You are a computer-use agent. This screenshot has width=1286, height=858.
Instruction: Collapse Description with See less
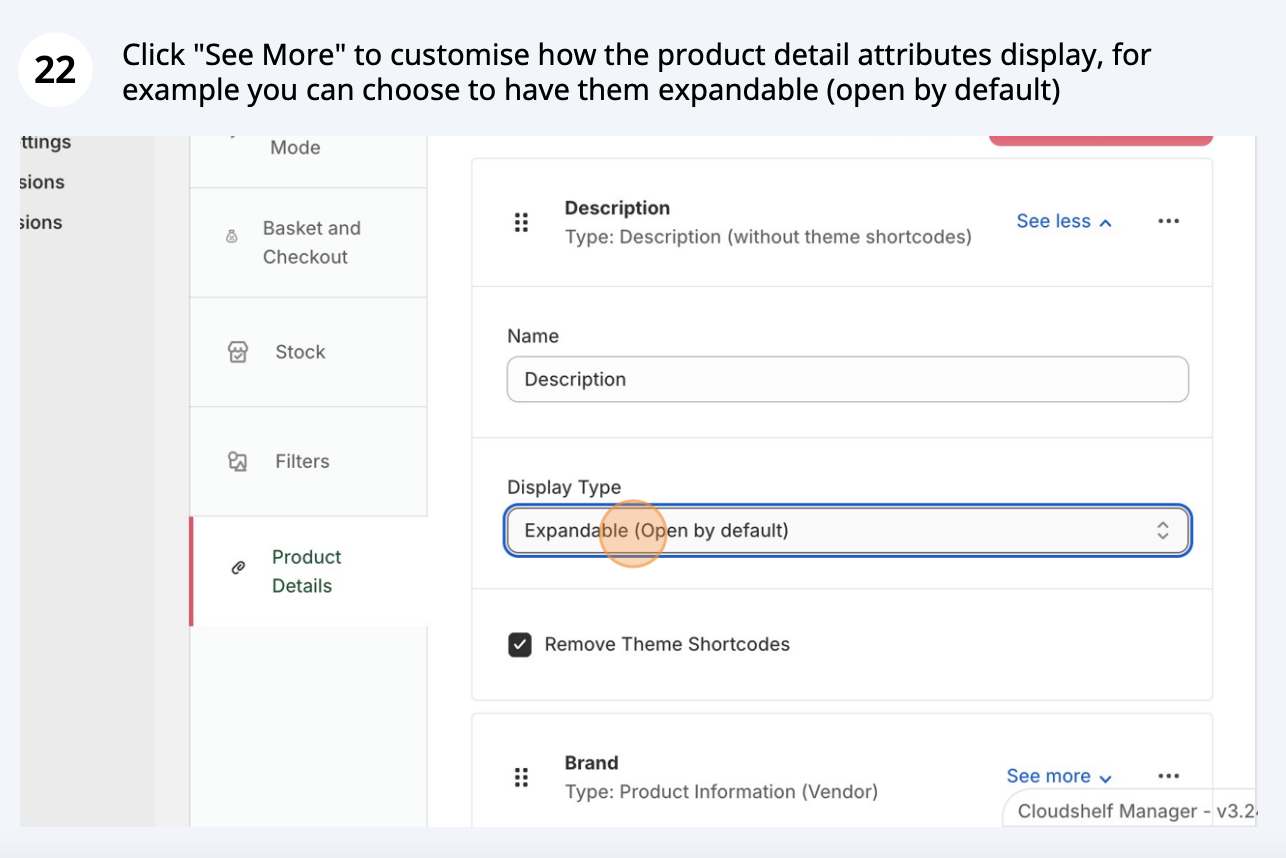[1064, 221]
